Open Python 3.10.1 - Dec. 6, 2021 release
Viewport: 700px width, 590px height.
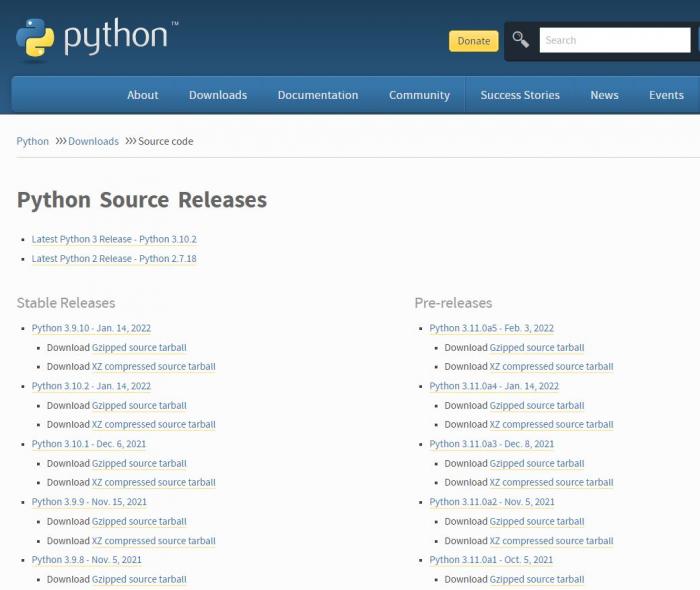89,444
